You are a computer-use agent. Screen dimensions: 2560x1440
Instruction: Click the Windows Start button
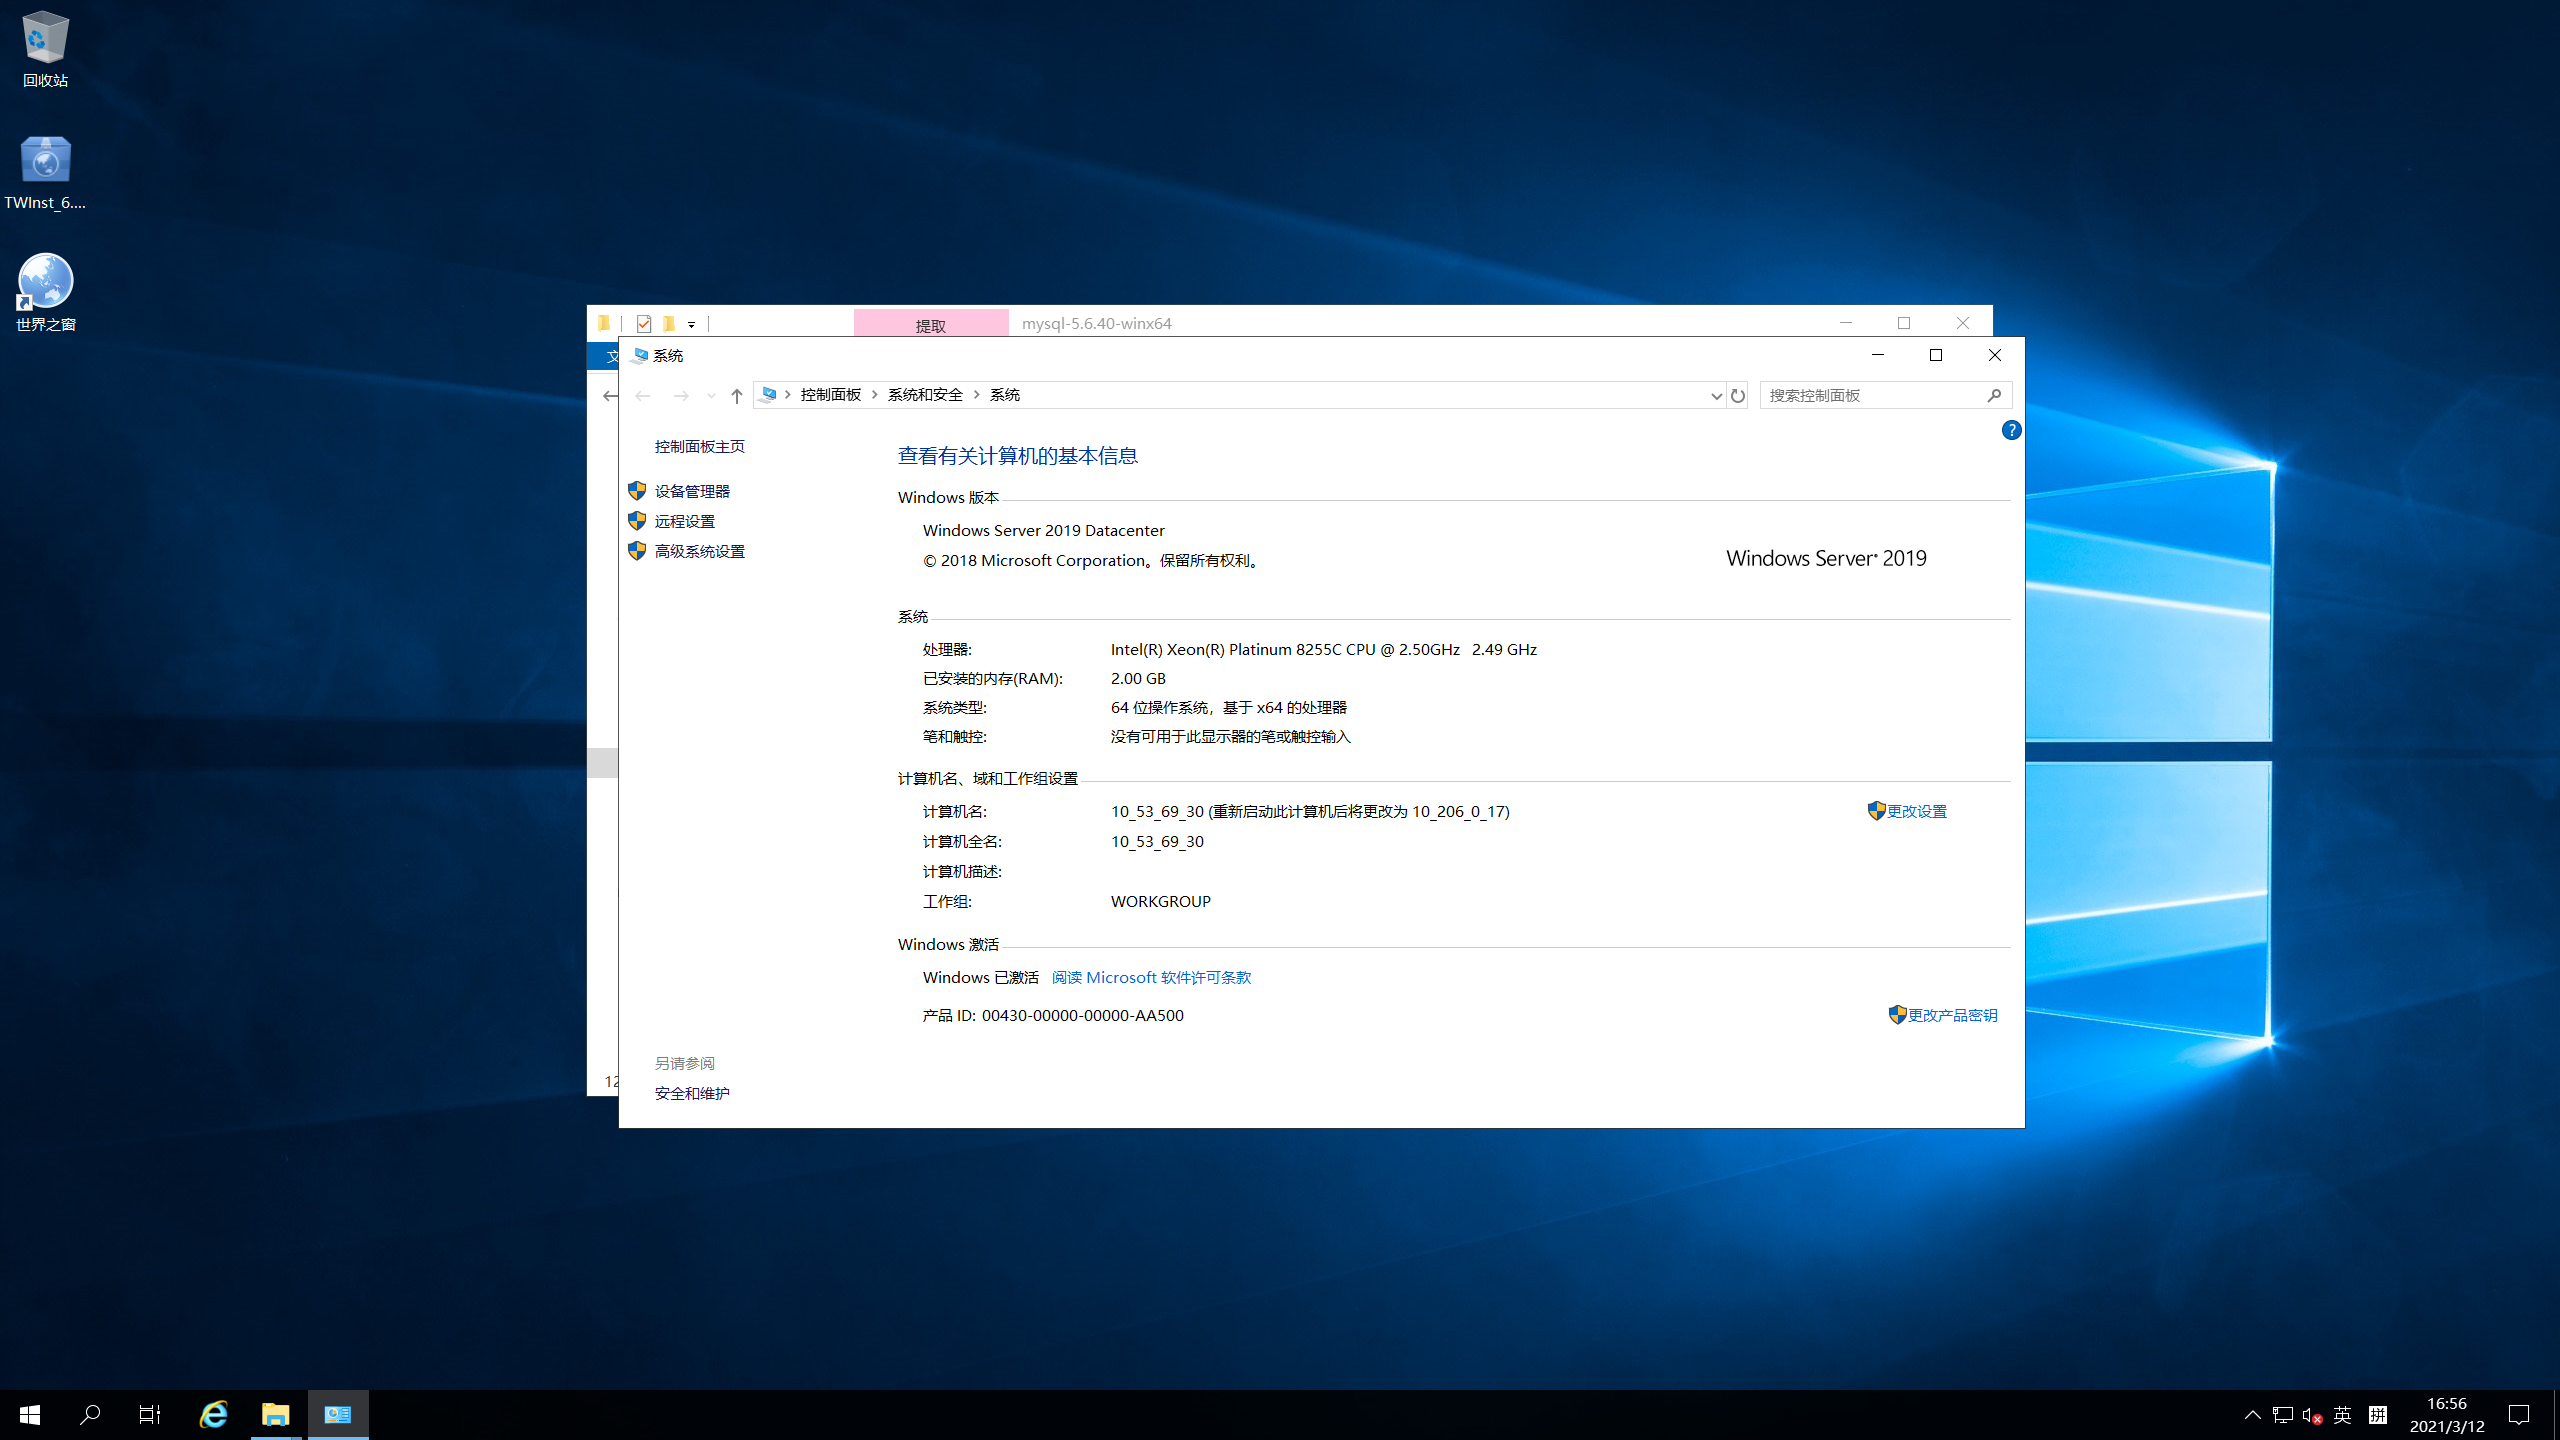tap(30, 1414)
